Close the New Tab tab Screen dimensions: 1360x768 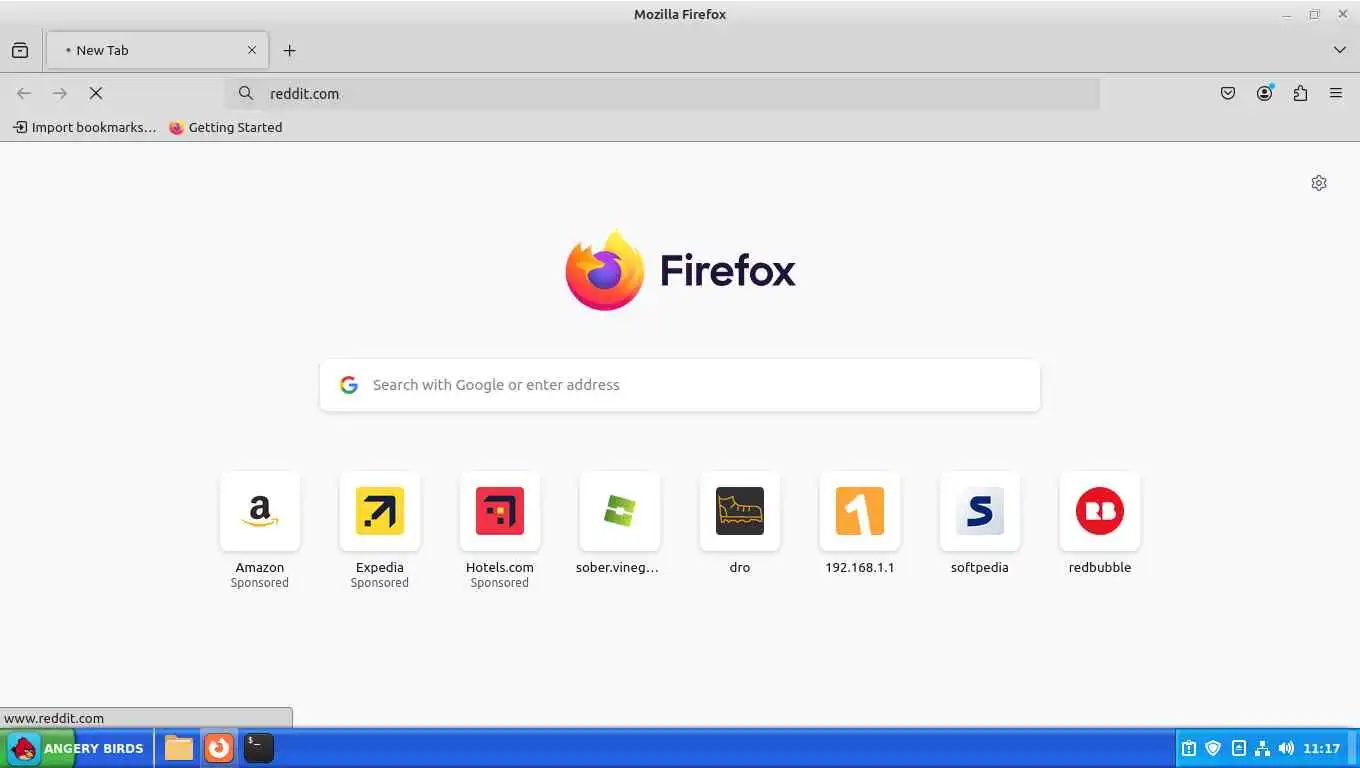252,50
